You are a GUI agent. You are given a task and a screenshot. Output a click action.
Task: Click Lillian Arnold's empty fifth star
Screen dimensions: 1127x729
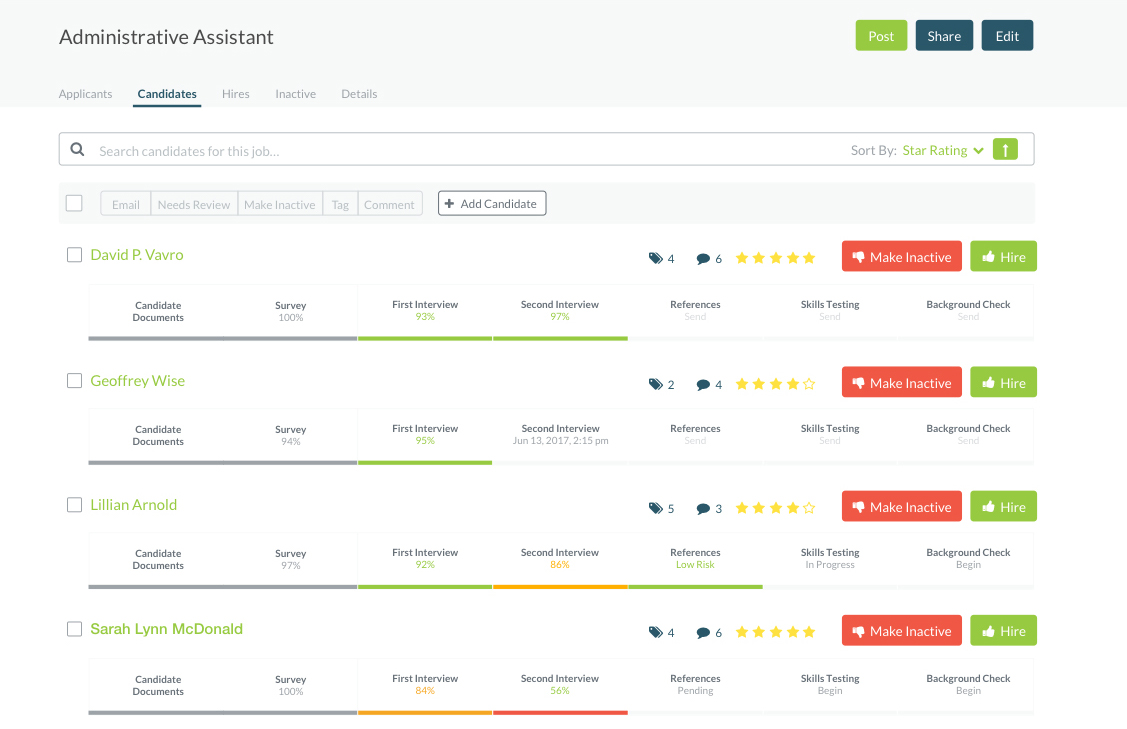[809, 508]
